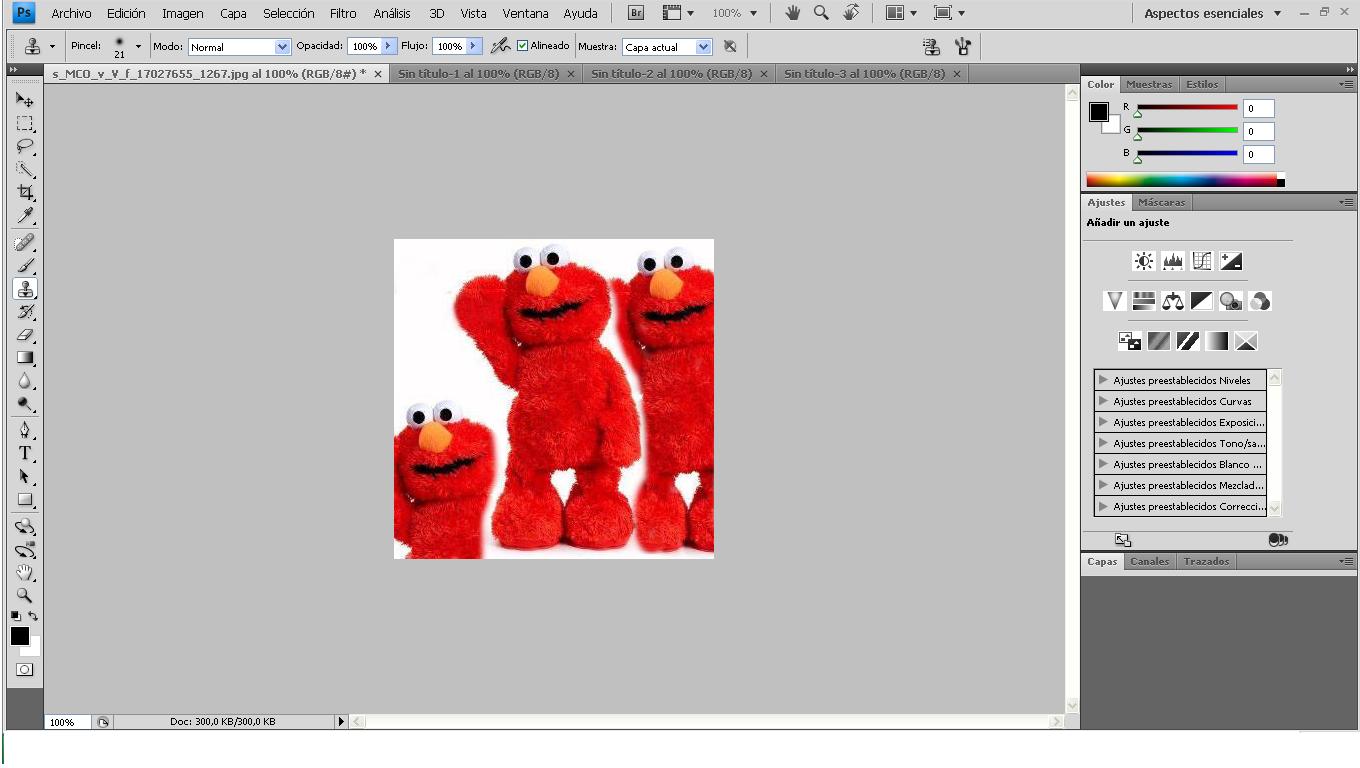Add a Brightness/Contrast adjustment
This screenshot has width=1360, height=768.
tap(1144, 261)
